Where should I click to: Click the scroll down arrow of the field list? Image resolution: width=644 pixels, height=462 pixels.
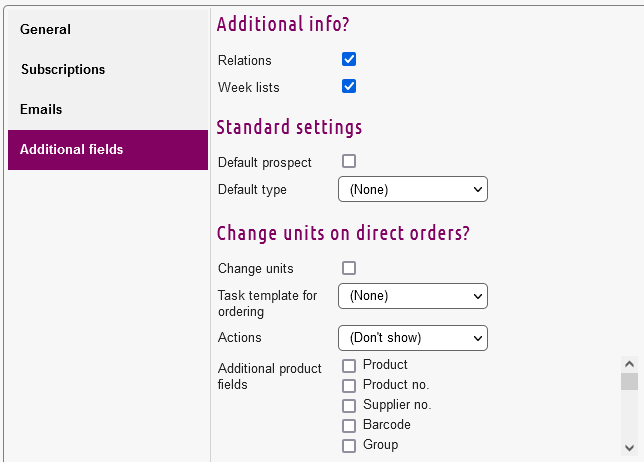click(629, 447)
